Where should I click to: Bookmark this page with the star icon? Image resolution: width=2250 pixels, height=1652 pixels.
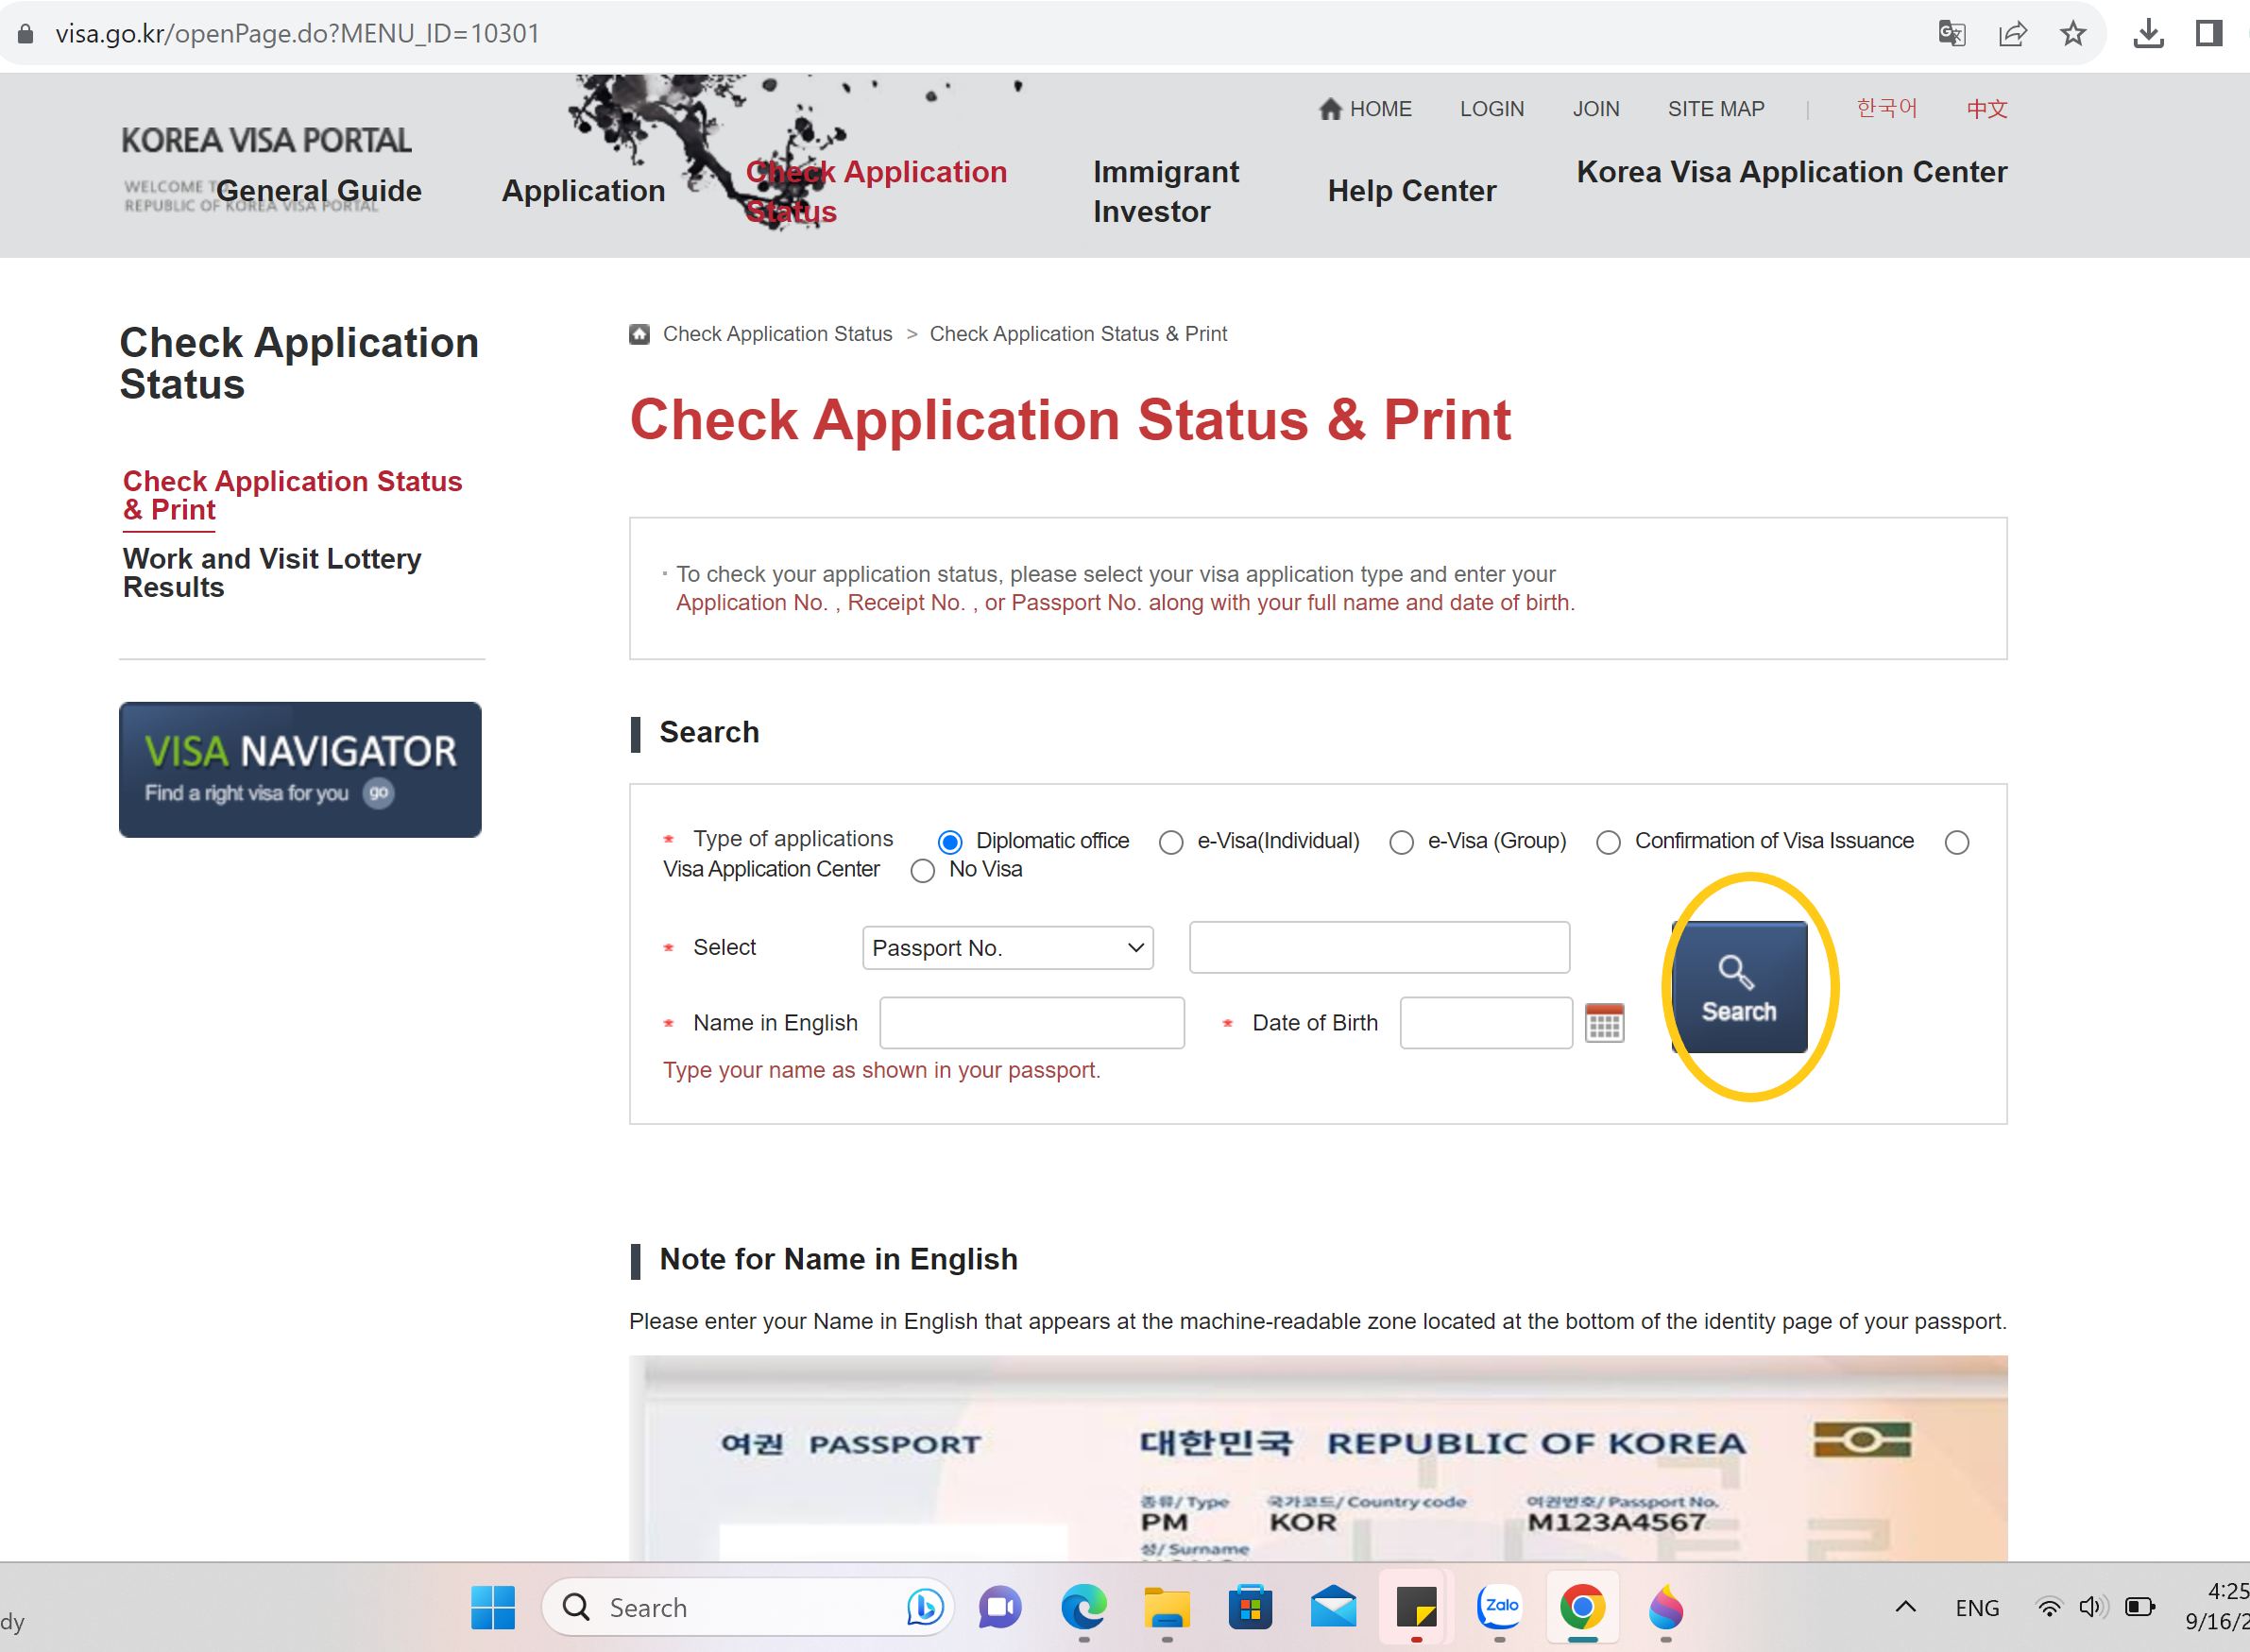pyautogui.click(x=2072, y=34)
